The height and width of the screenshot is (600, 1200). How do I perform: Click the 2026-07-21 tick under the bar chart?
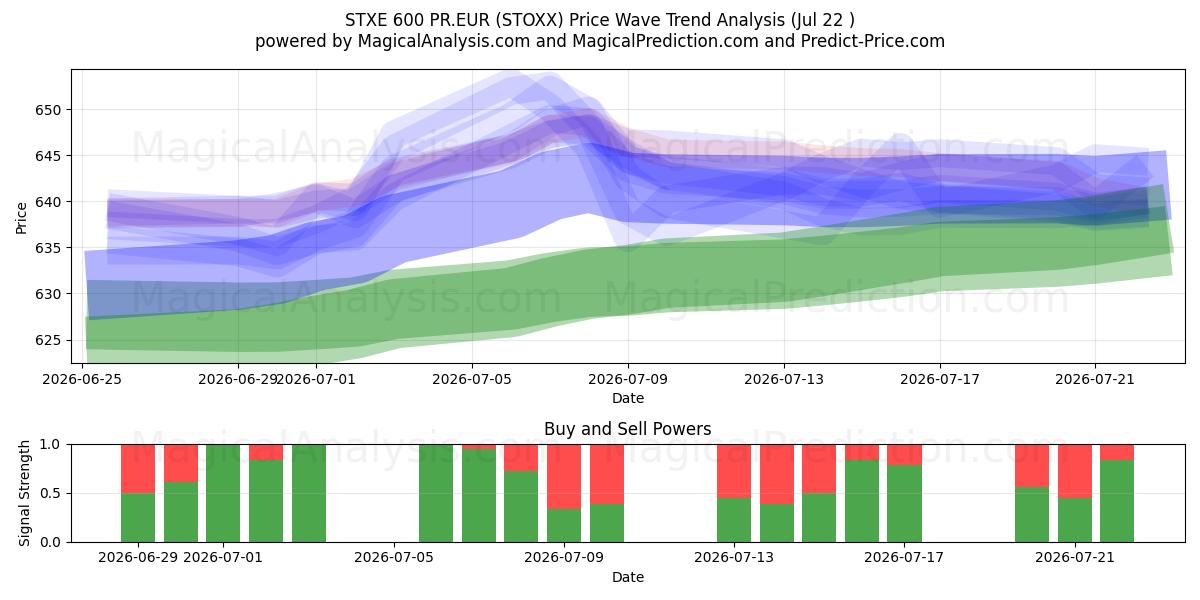click(x=1075, y=558)
